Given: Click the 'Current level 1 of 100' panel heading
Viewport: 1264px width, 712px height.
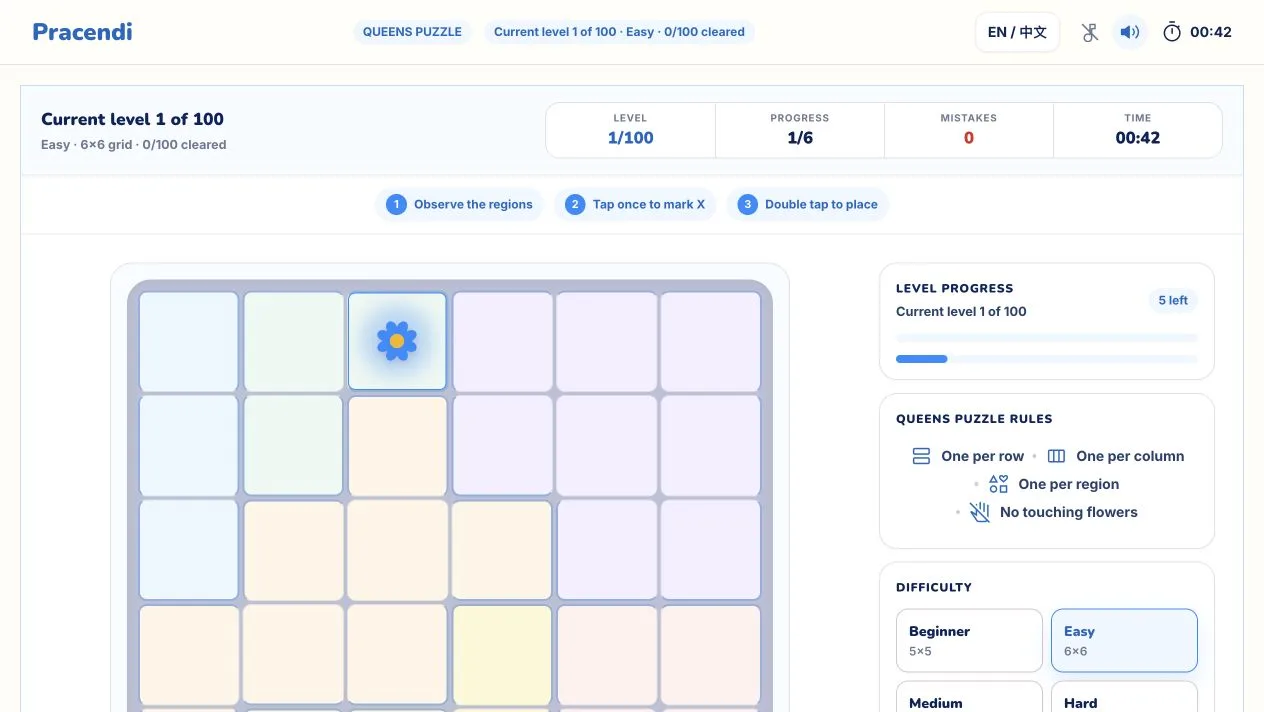Looking at the screenshot, I should [x=132, y=119].
